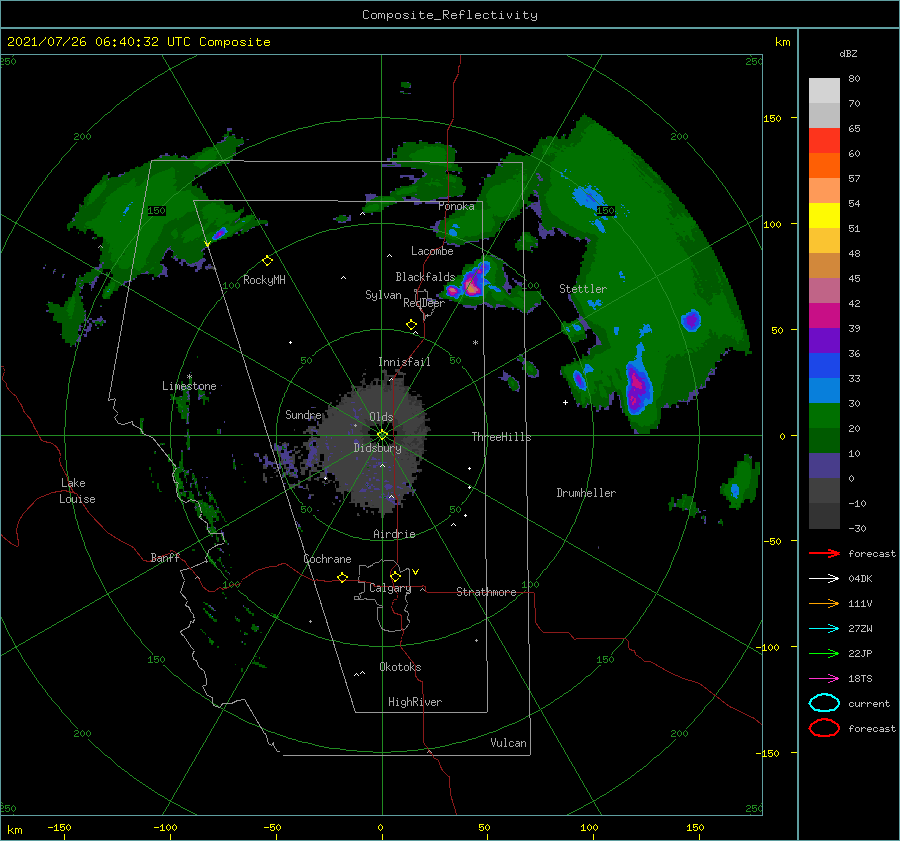900x841 pixels.
Task: Select the light gray 70–80 dBZ swatch
Action: click(x=824, y=91)
